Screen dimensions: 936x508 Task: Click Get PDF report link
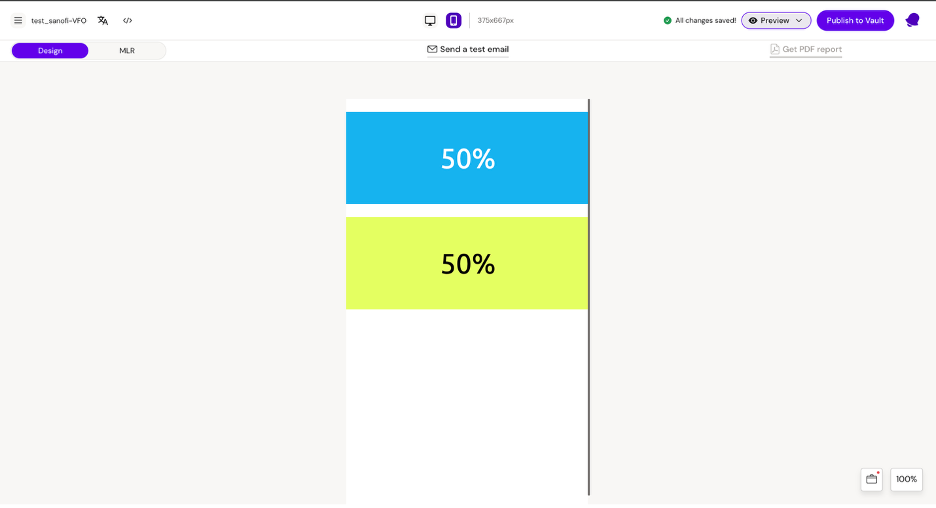click(x=806, y=49)
